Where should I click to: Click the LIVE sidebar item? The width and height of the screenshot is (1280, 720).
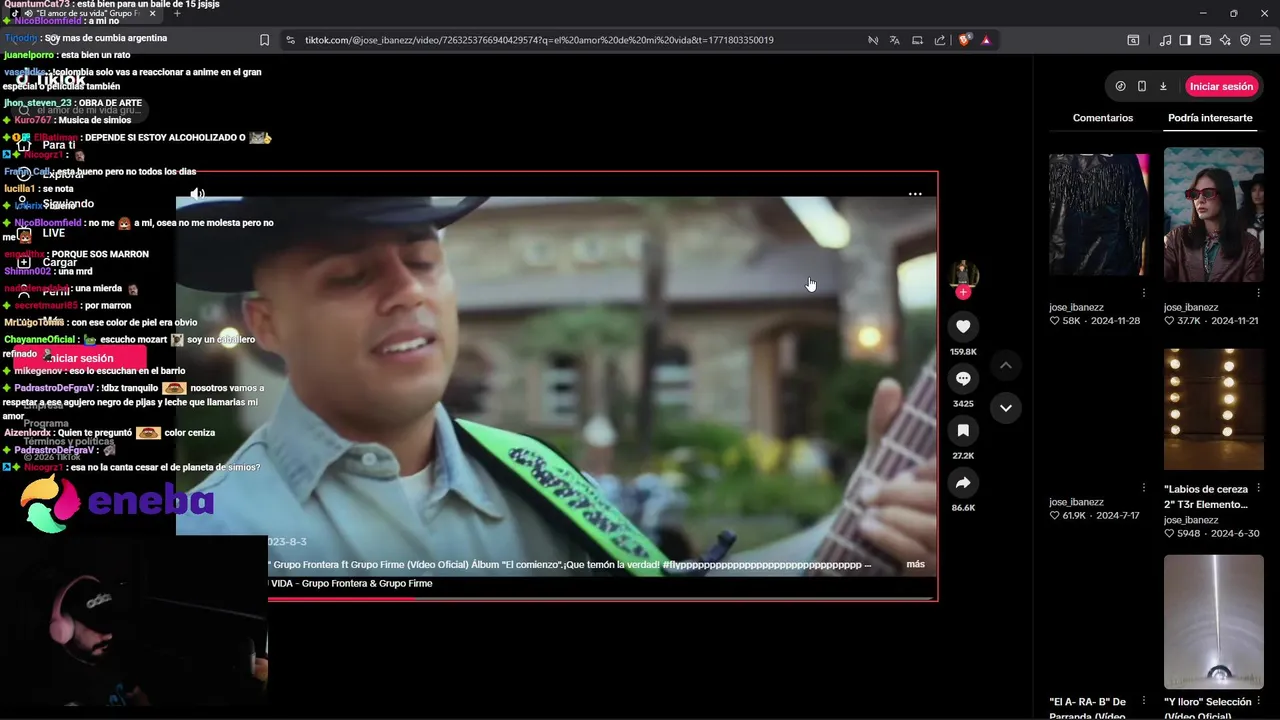coord(42,233)
